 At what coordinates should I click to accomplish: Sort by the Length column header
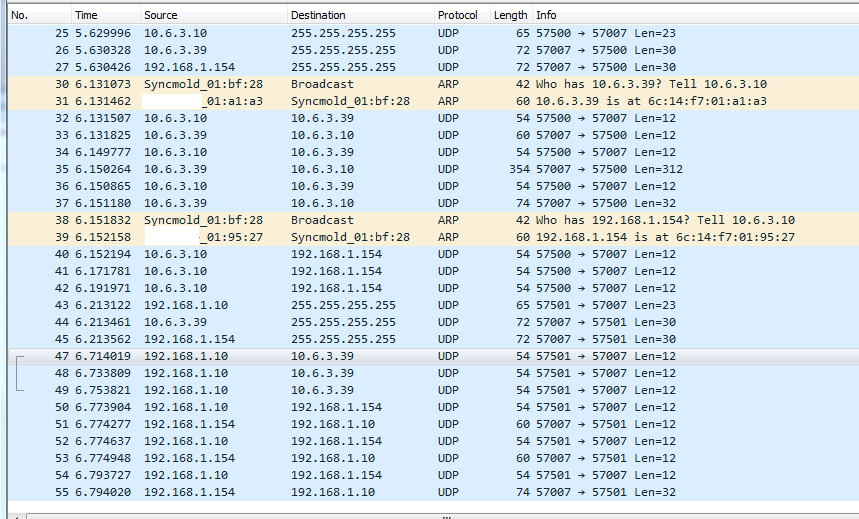click(511, 15)
